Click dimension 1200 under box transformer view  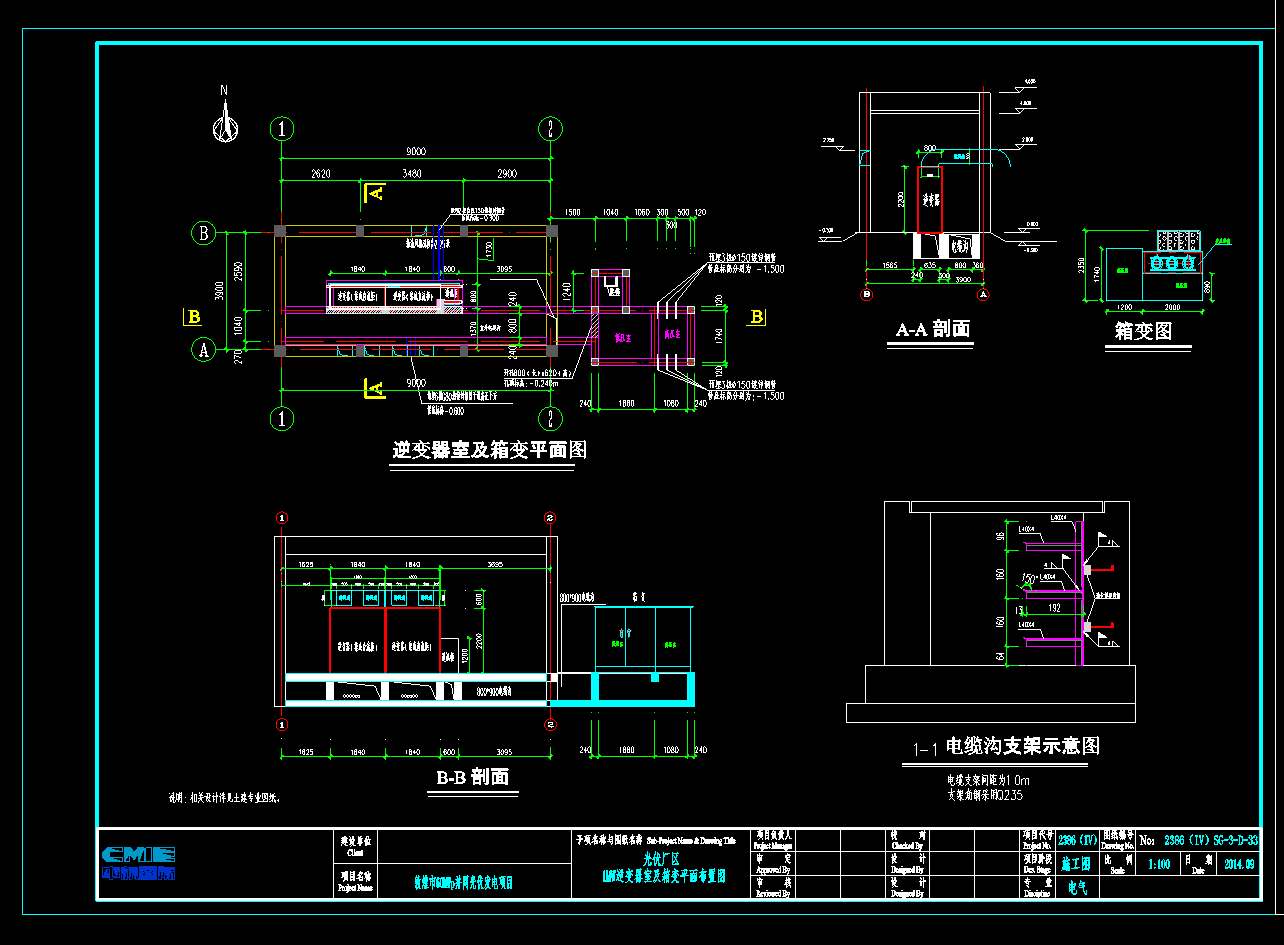click(1123, 308)
